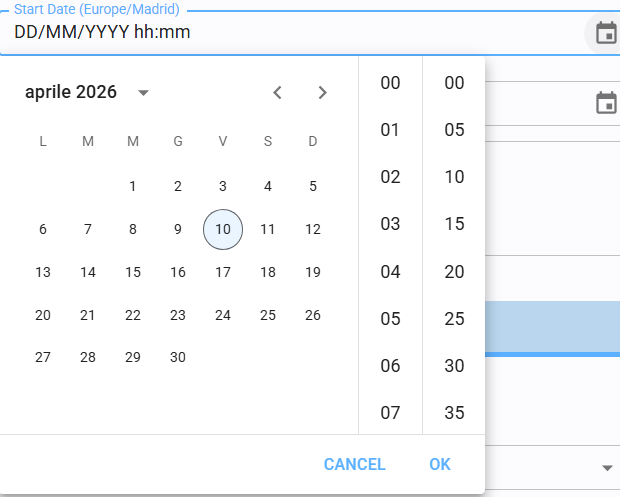Select hour 03 in hours list
Viewport: 620px width, 497px height.
[390, 224]
